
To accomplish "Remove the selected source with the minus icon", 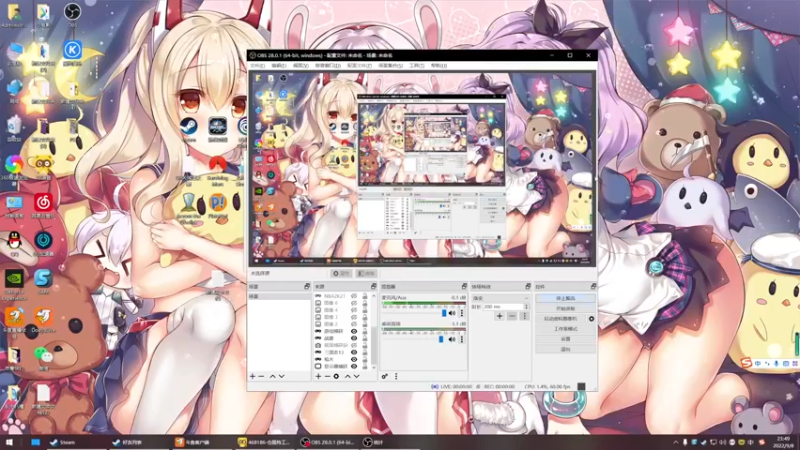I will pos(327,376).
